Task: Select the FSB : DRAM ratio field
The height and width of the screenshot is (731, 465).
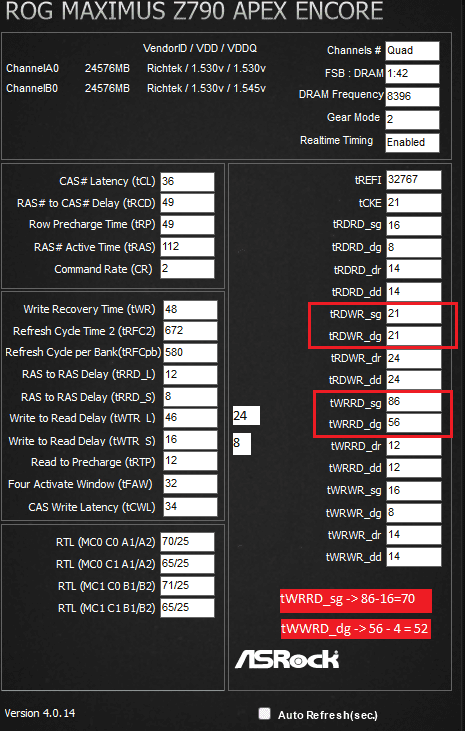Action: click(412, 74)
